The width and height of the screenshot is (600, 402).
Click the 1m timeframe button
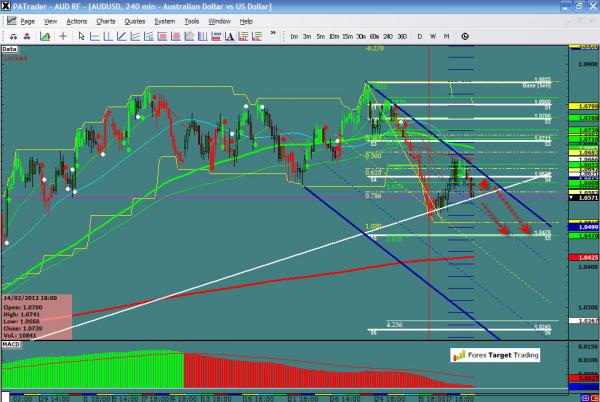[294, 36]
